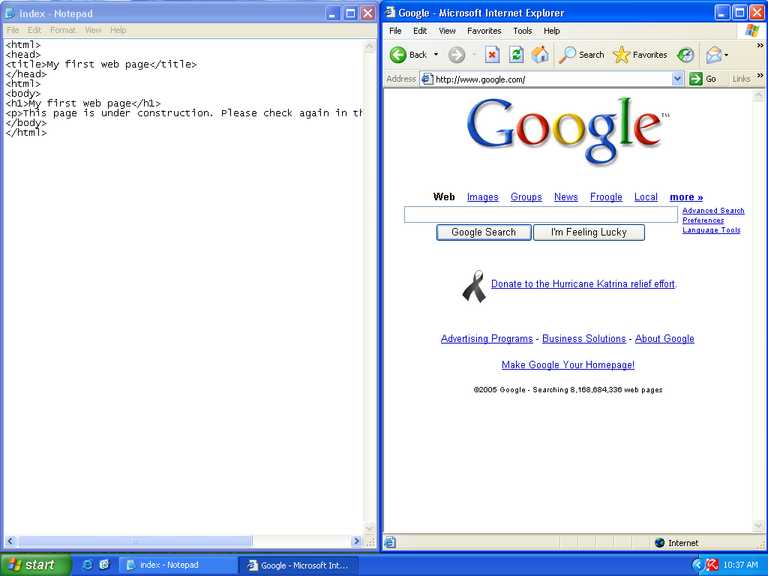Open the Groups link on Google
Image resolution: width=768 pixels, height=576 pixels.
(526, 197)
